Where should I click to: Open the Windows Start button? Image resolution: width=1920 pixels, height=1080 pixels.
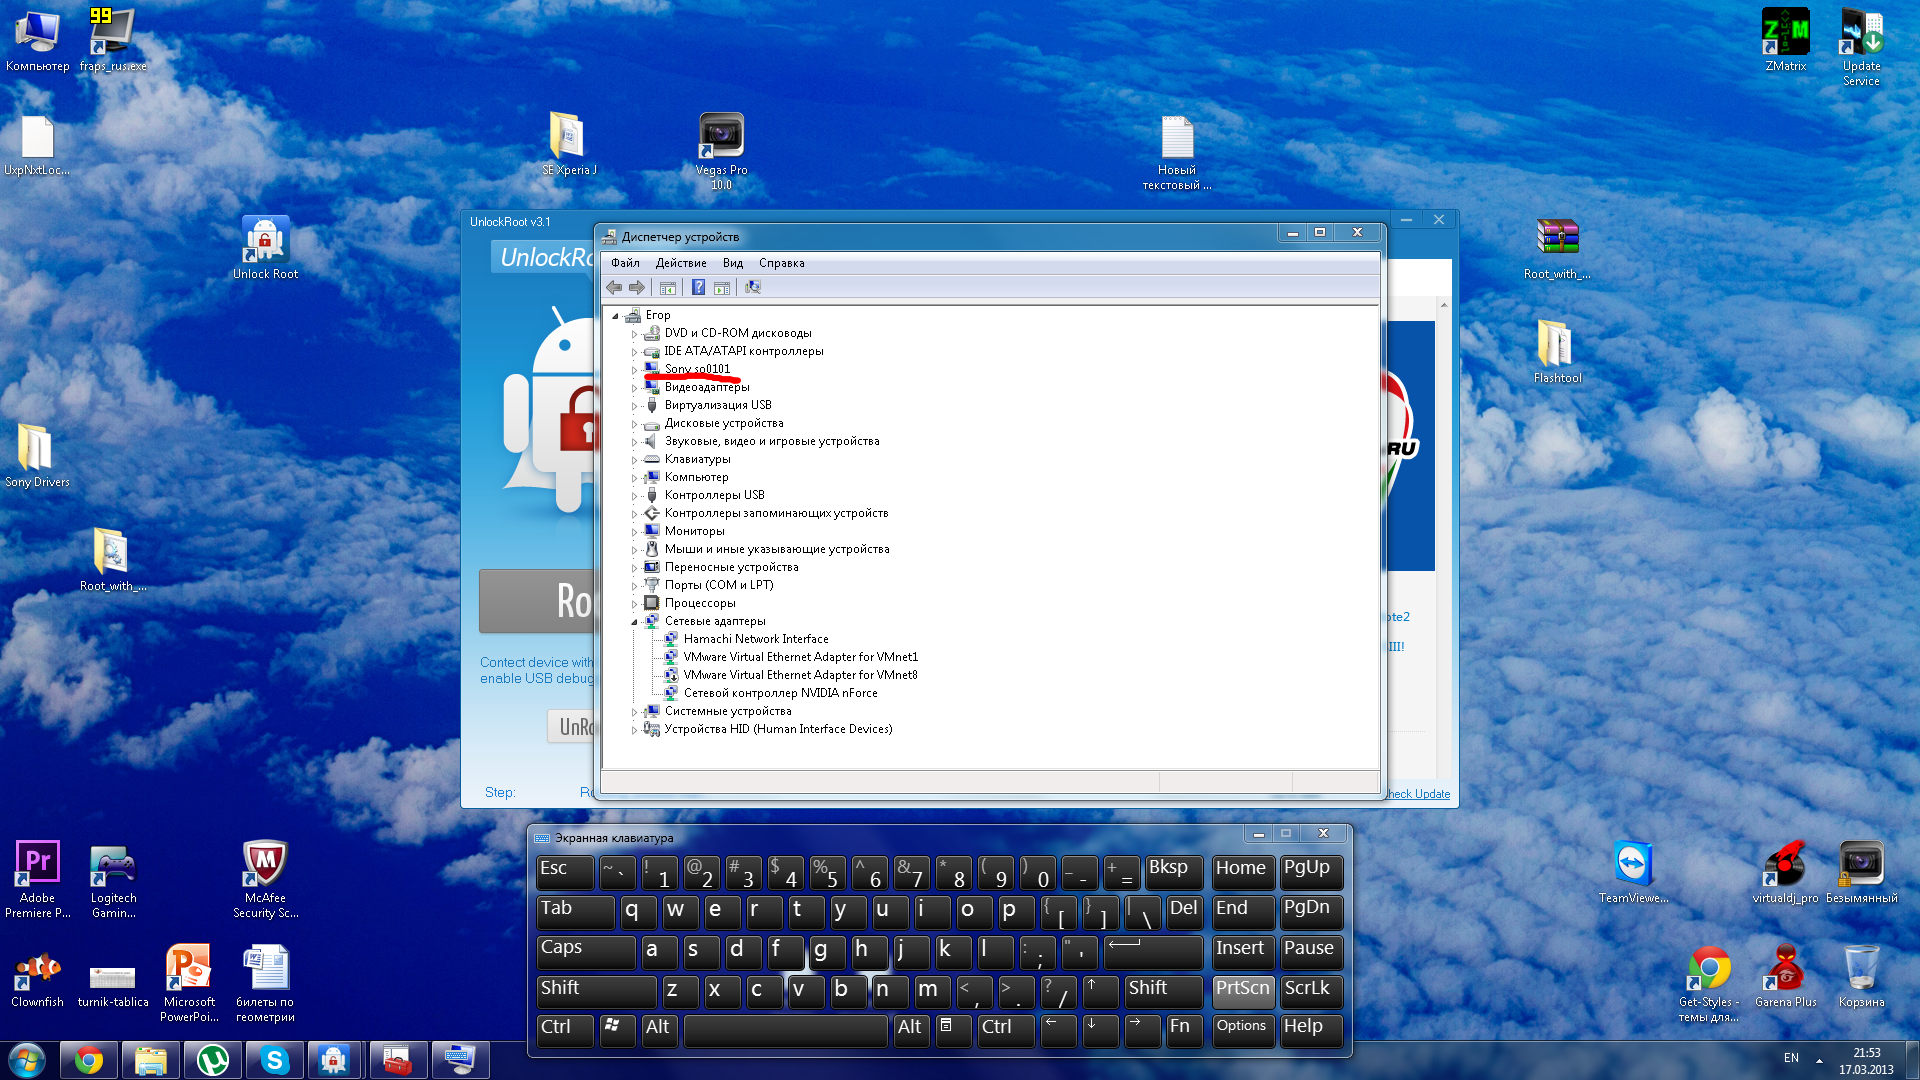coord(27,1060)
